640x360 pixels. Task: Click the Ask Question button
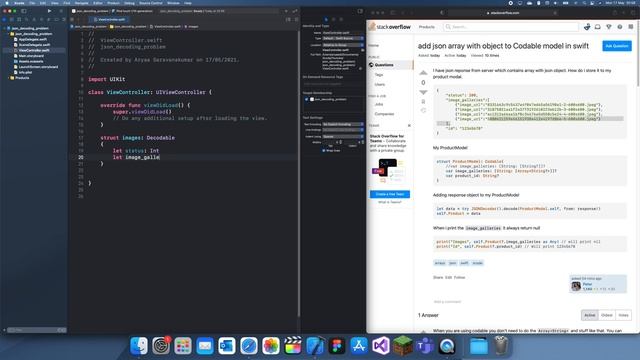pyautogui.click(x=617, y=46)
